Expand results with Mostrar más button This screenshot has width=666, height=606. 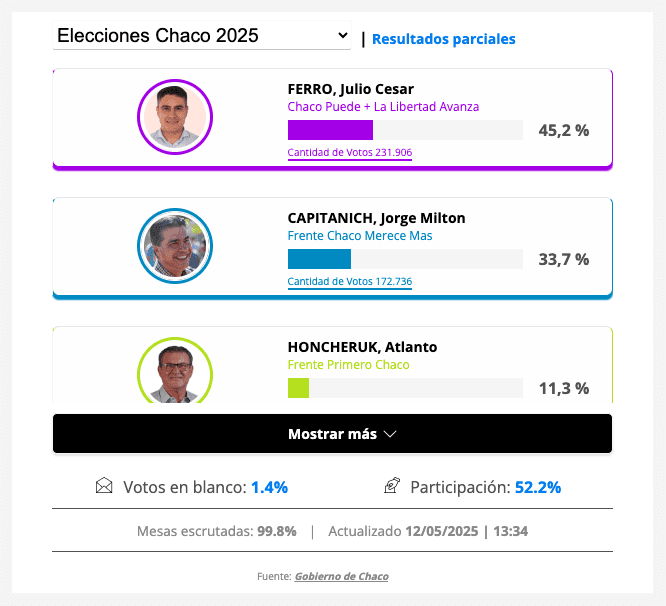click(x=332, y=434)
